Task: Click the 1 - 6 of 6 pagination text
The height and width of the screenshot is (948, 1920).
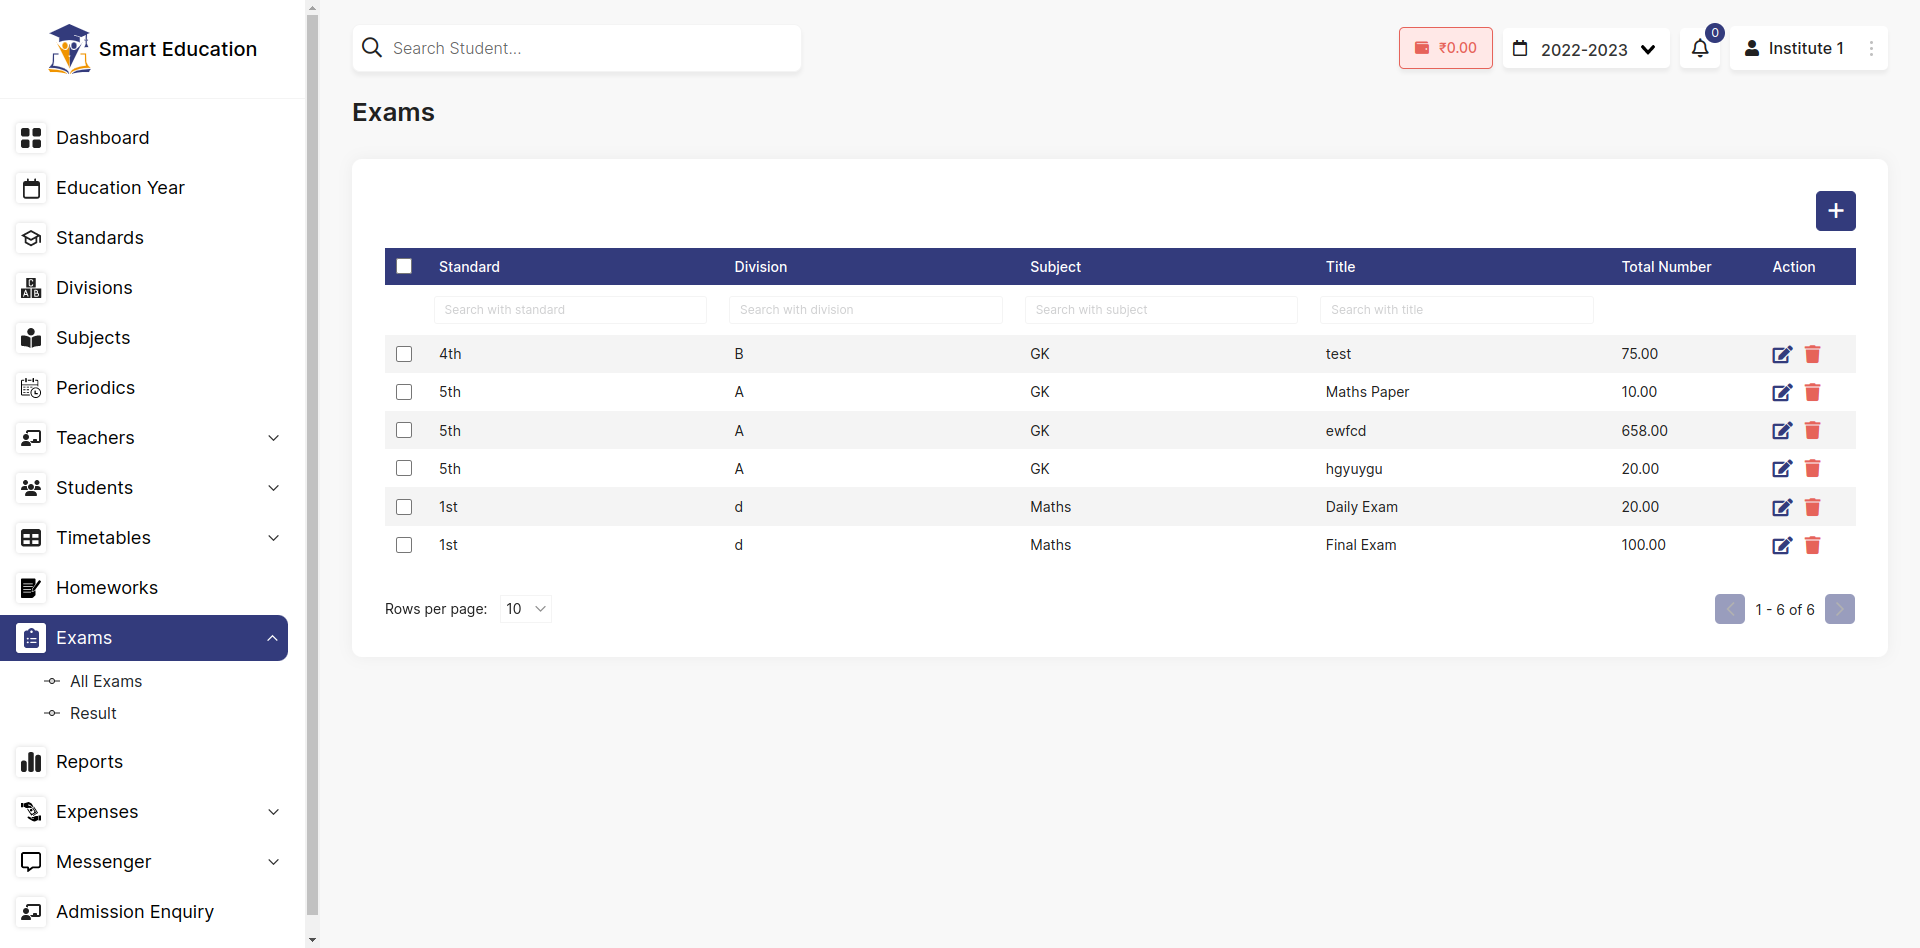Action: pos(1785,610)
